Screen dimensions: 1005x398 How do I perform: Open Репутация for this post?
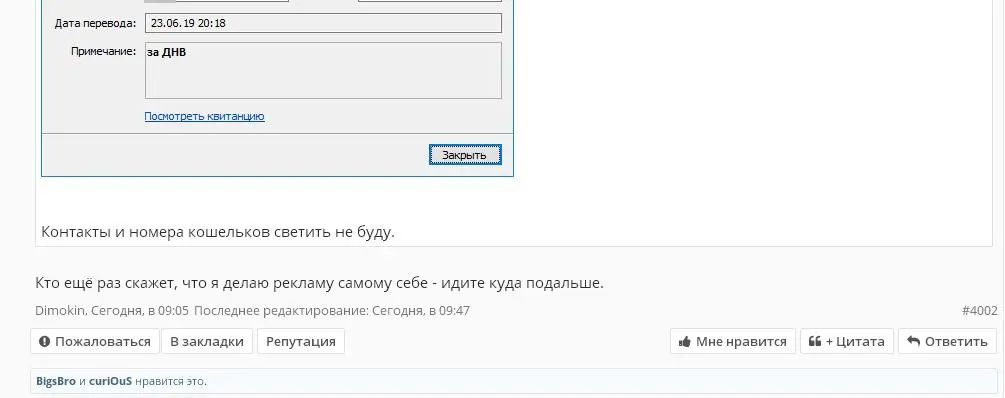[x=301, y=341]
